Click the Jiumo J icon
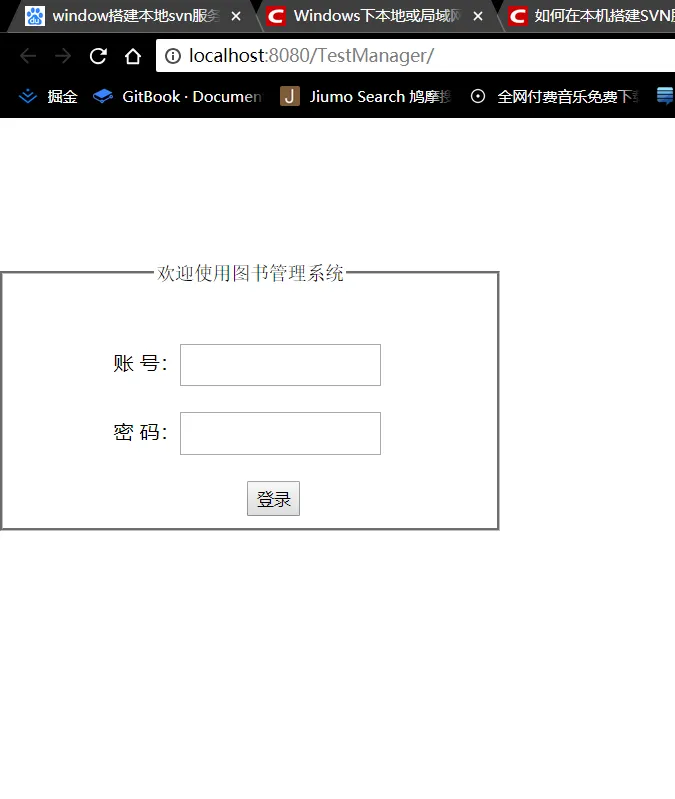This screenshot has height=799, width=675. coord(289,96)
